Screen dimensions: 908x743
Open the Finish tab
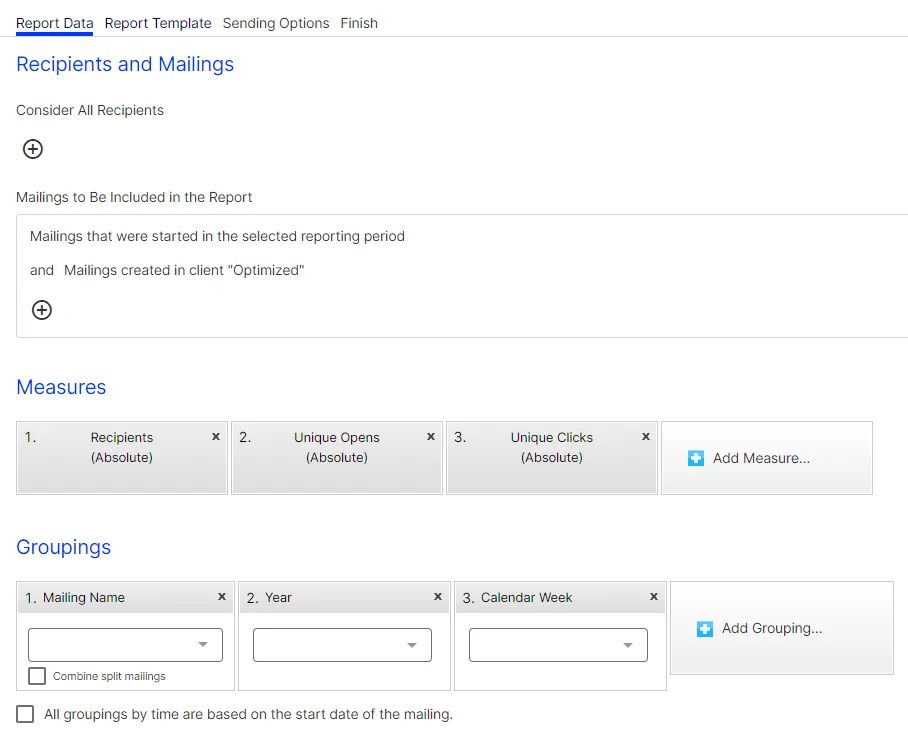[359, 23]
